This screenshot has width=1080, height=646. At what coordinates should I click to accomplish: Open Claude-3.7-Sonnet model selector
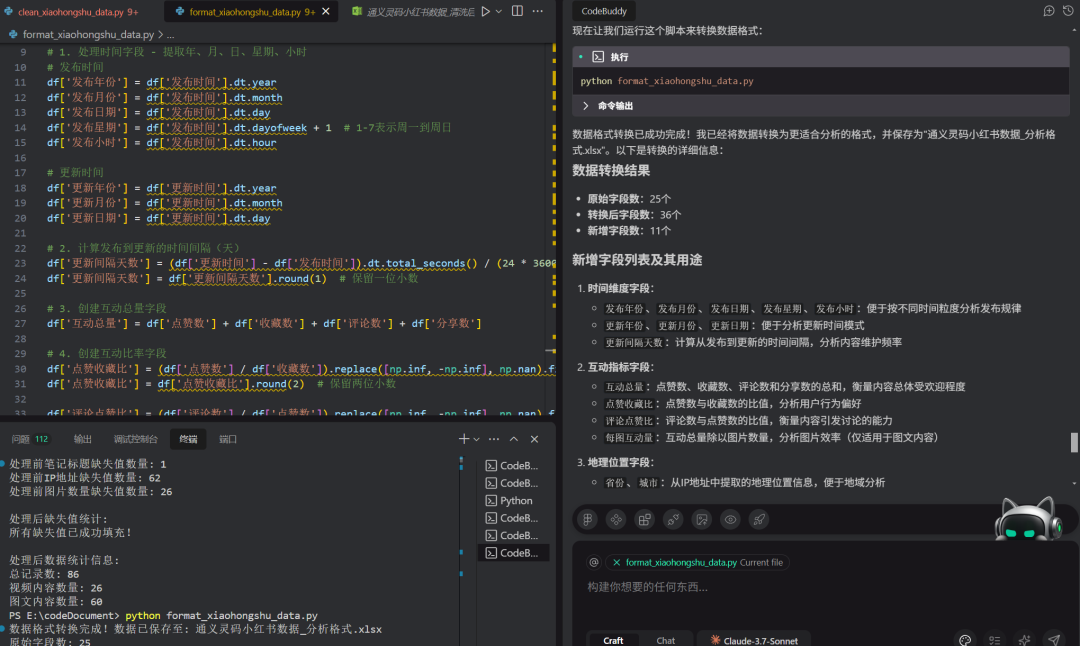(755, 640)
